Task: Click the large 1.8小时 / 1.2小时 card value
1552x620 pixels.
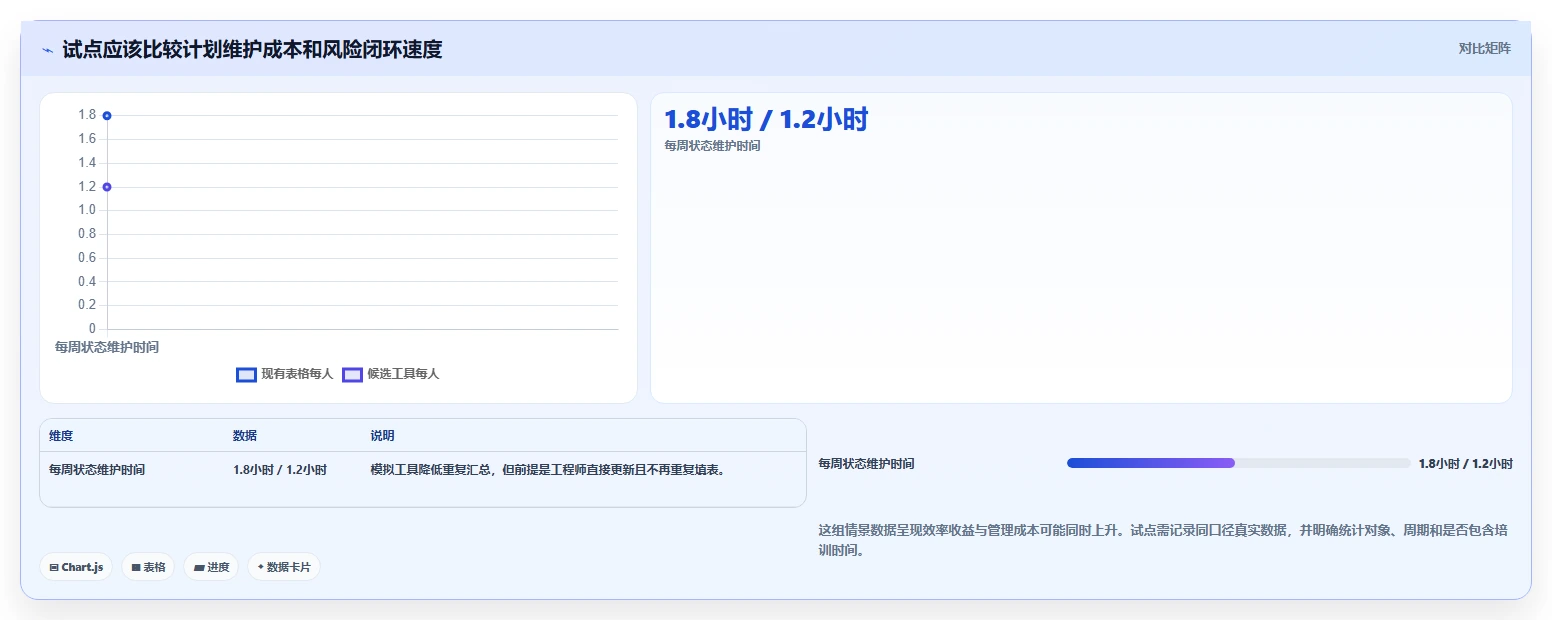Action: tap(766, 120)
